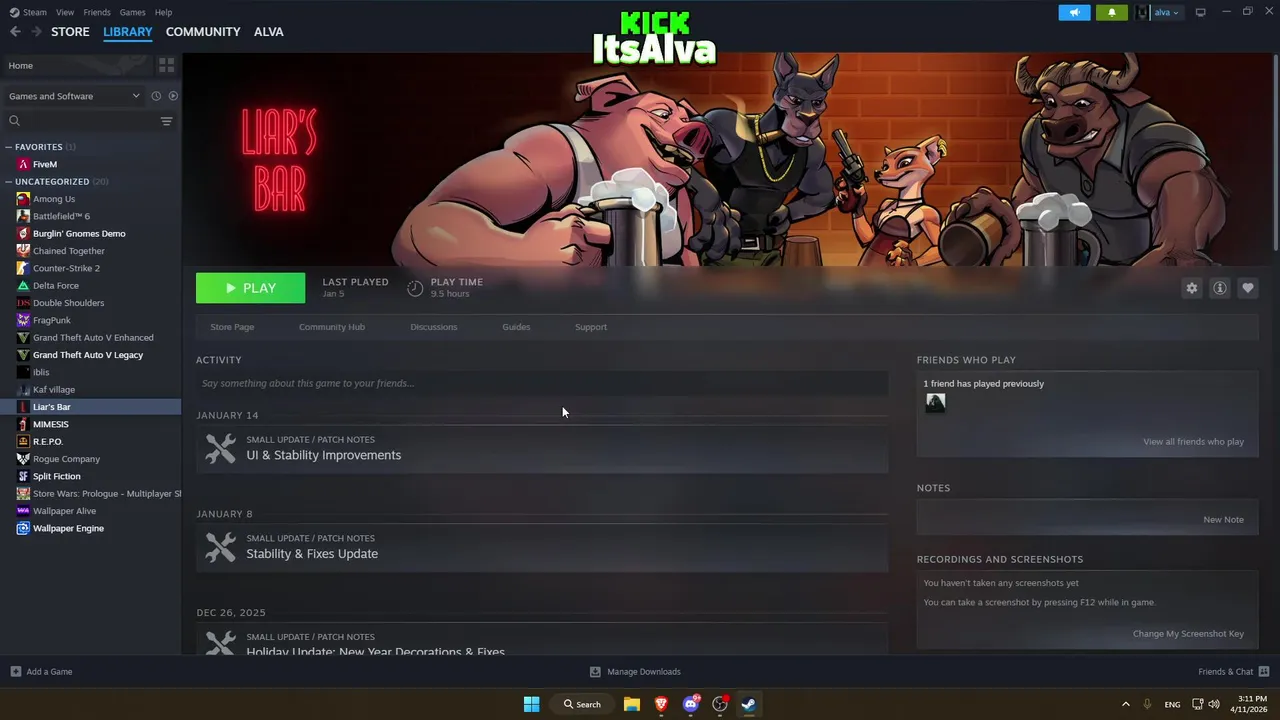Toggle favorite heart for Liar's Bar
This screenshot has height=720, width=1280.
pyautogui.click(x=1247, y=288)
